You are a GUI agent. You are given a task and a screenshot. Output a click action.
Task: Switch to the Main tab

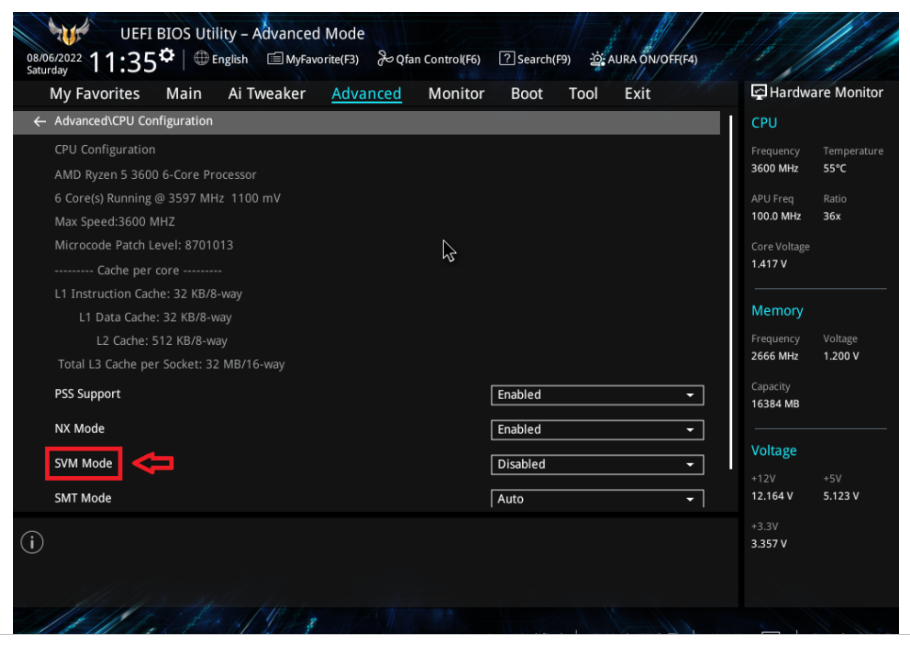(183, 93)
